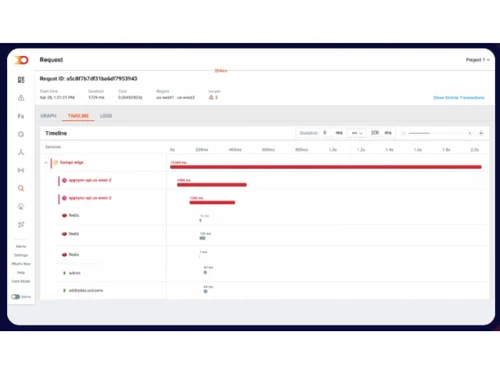Click the Apr 28 start time value
The image size is (500, 375).
click(57, 97)
